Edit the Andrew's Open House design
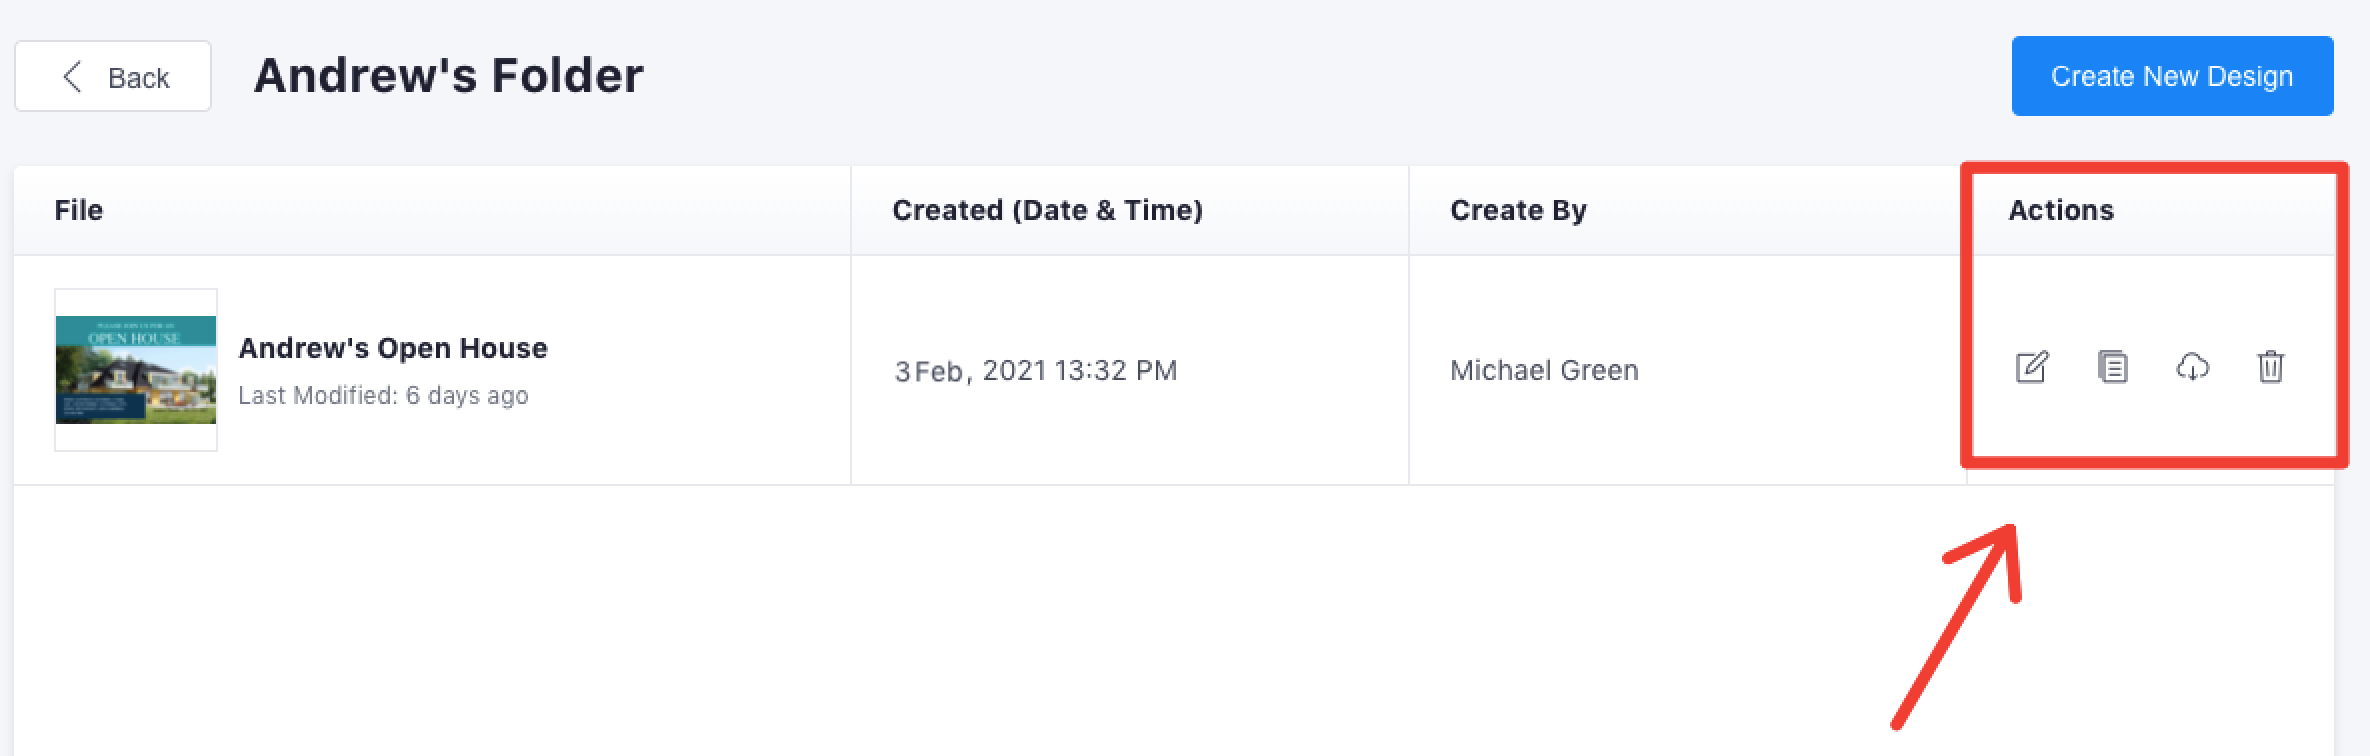The width and height of the screenshot is (2370, 756). coord(2032,368)
